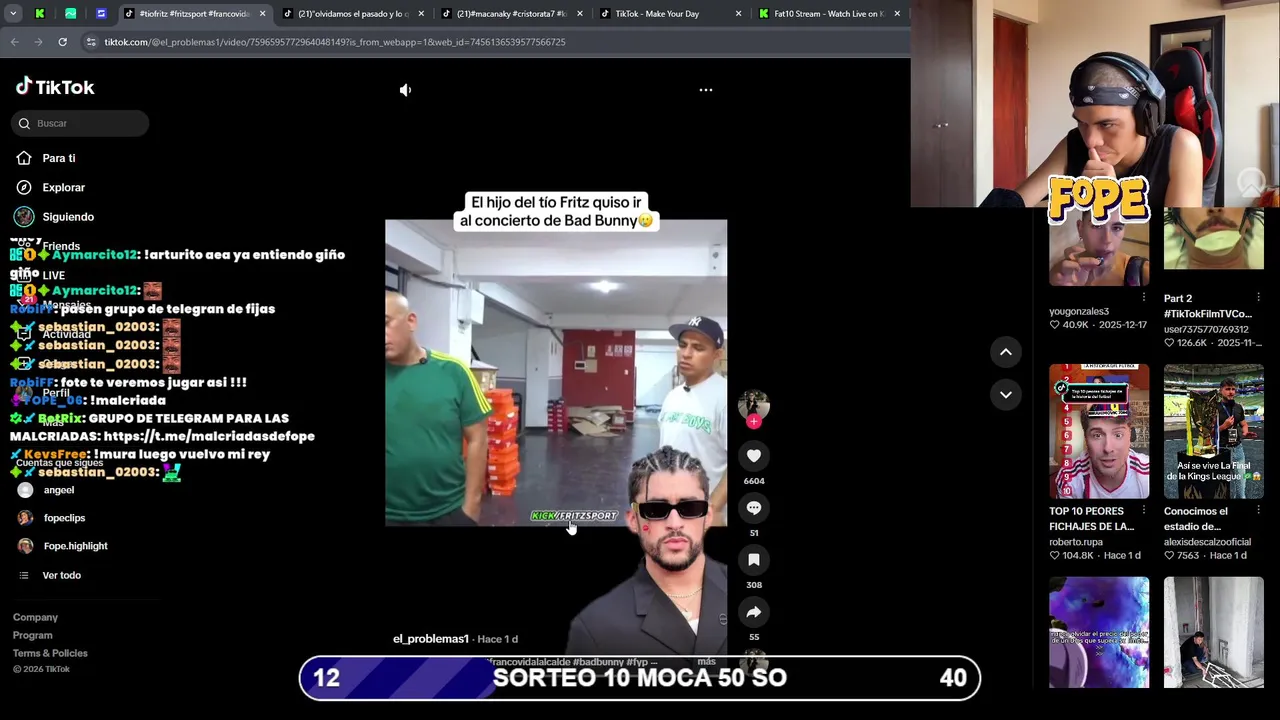The width and height of the screenshot is (1280, 720).
Task: Open the Para ti home feed
Action: coord(58,158)
